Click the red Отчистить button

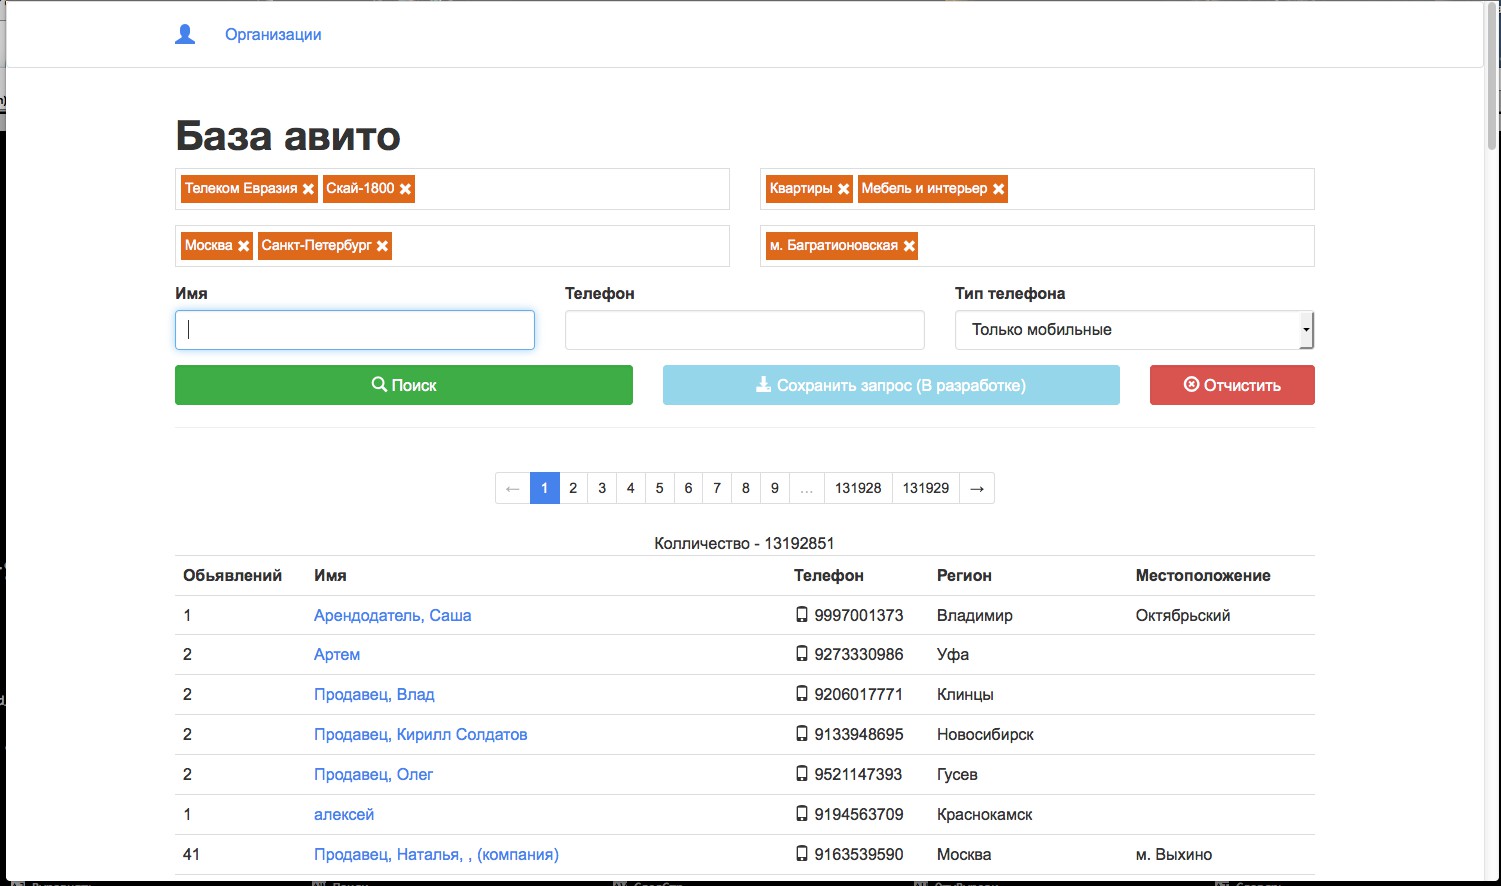(x=1232, y=385)
